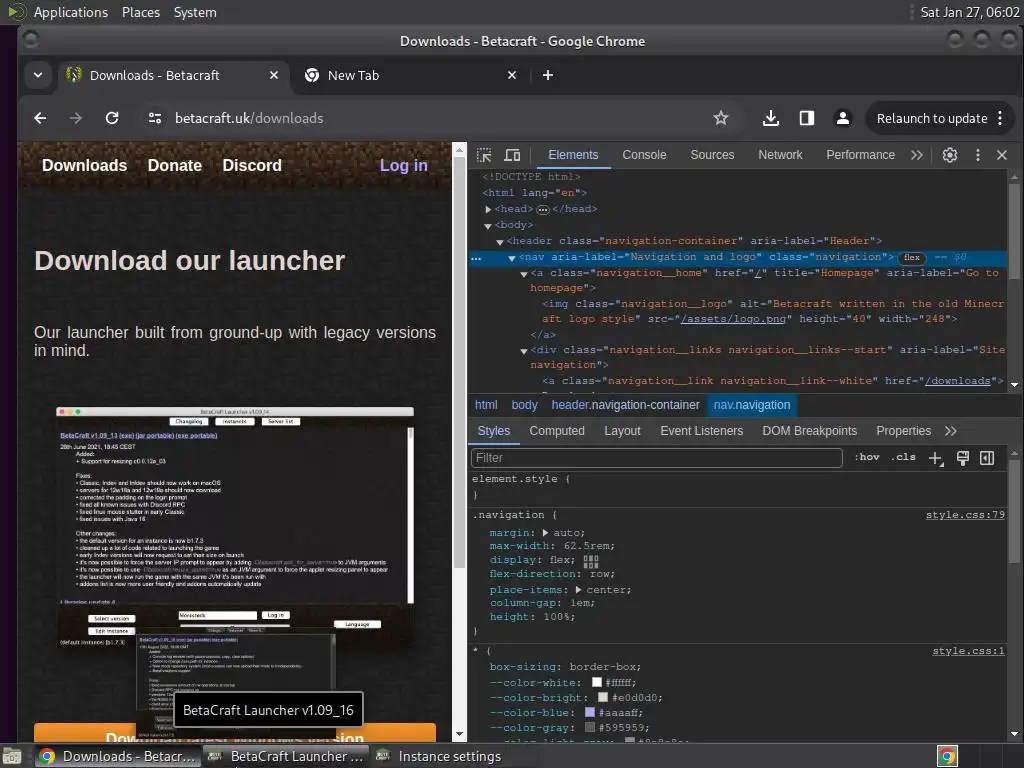Toggle Chrome side panel icon
Image resolution: width=1024 pixels, height=768 pixels.
click(x=807, y=118)
